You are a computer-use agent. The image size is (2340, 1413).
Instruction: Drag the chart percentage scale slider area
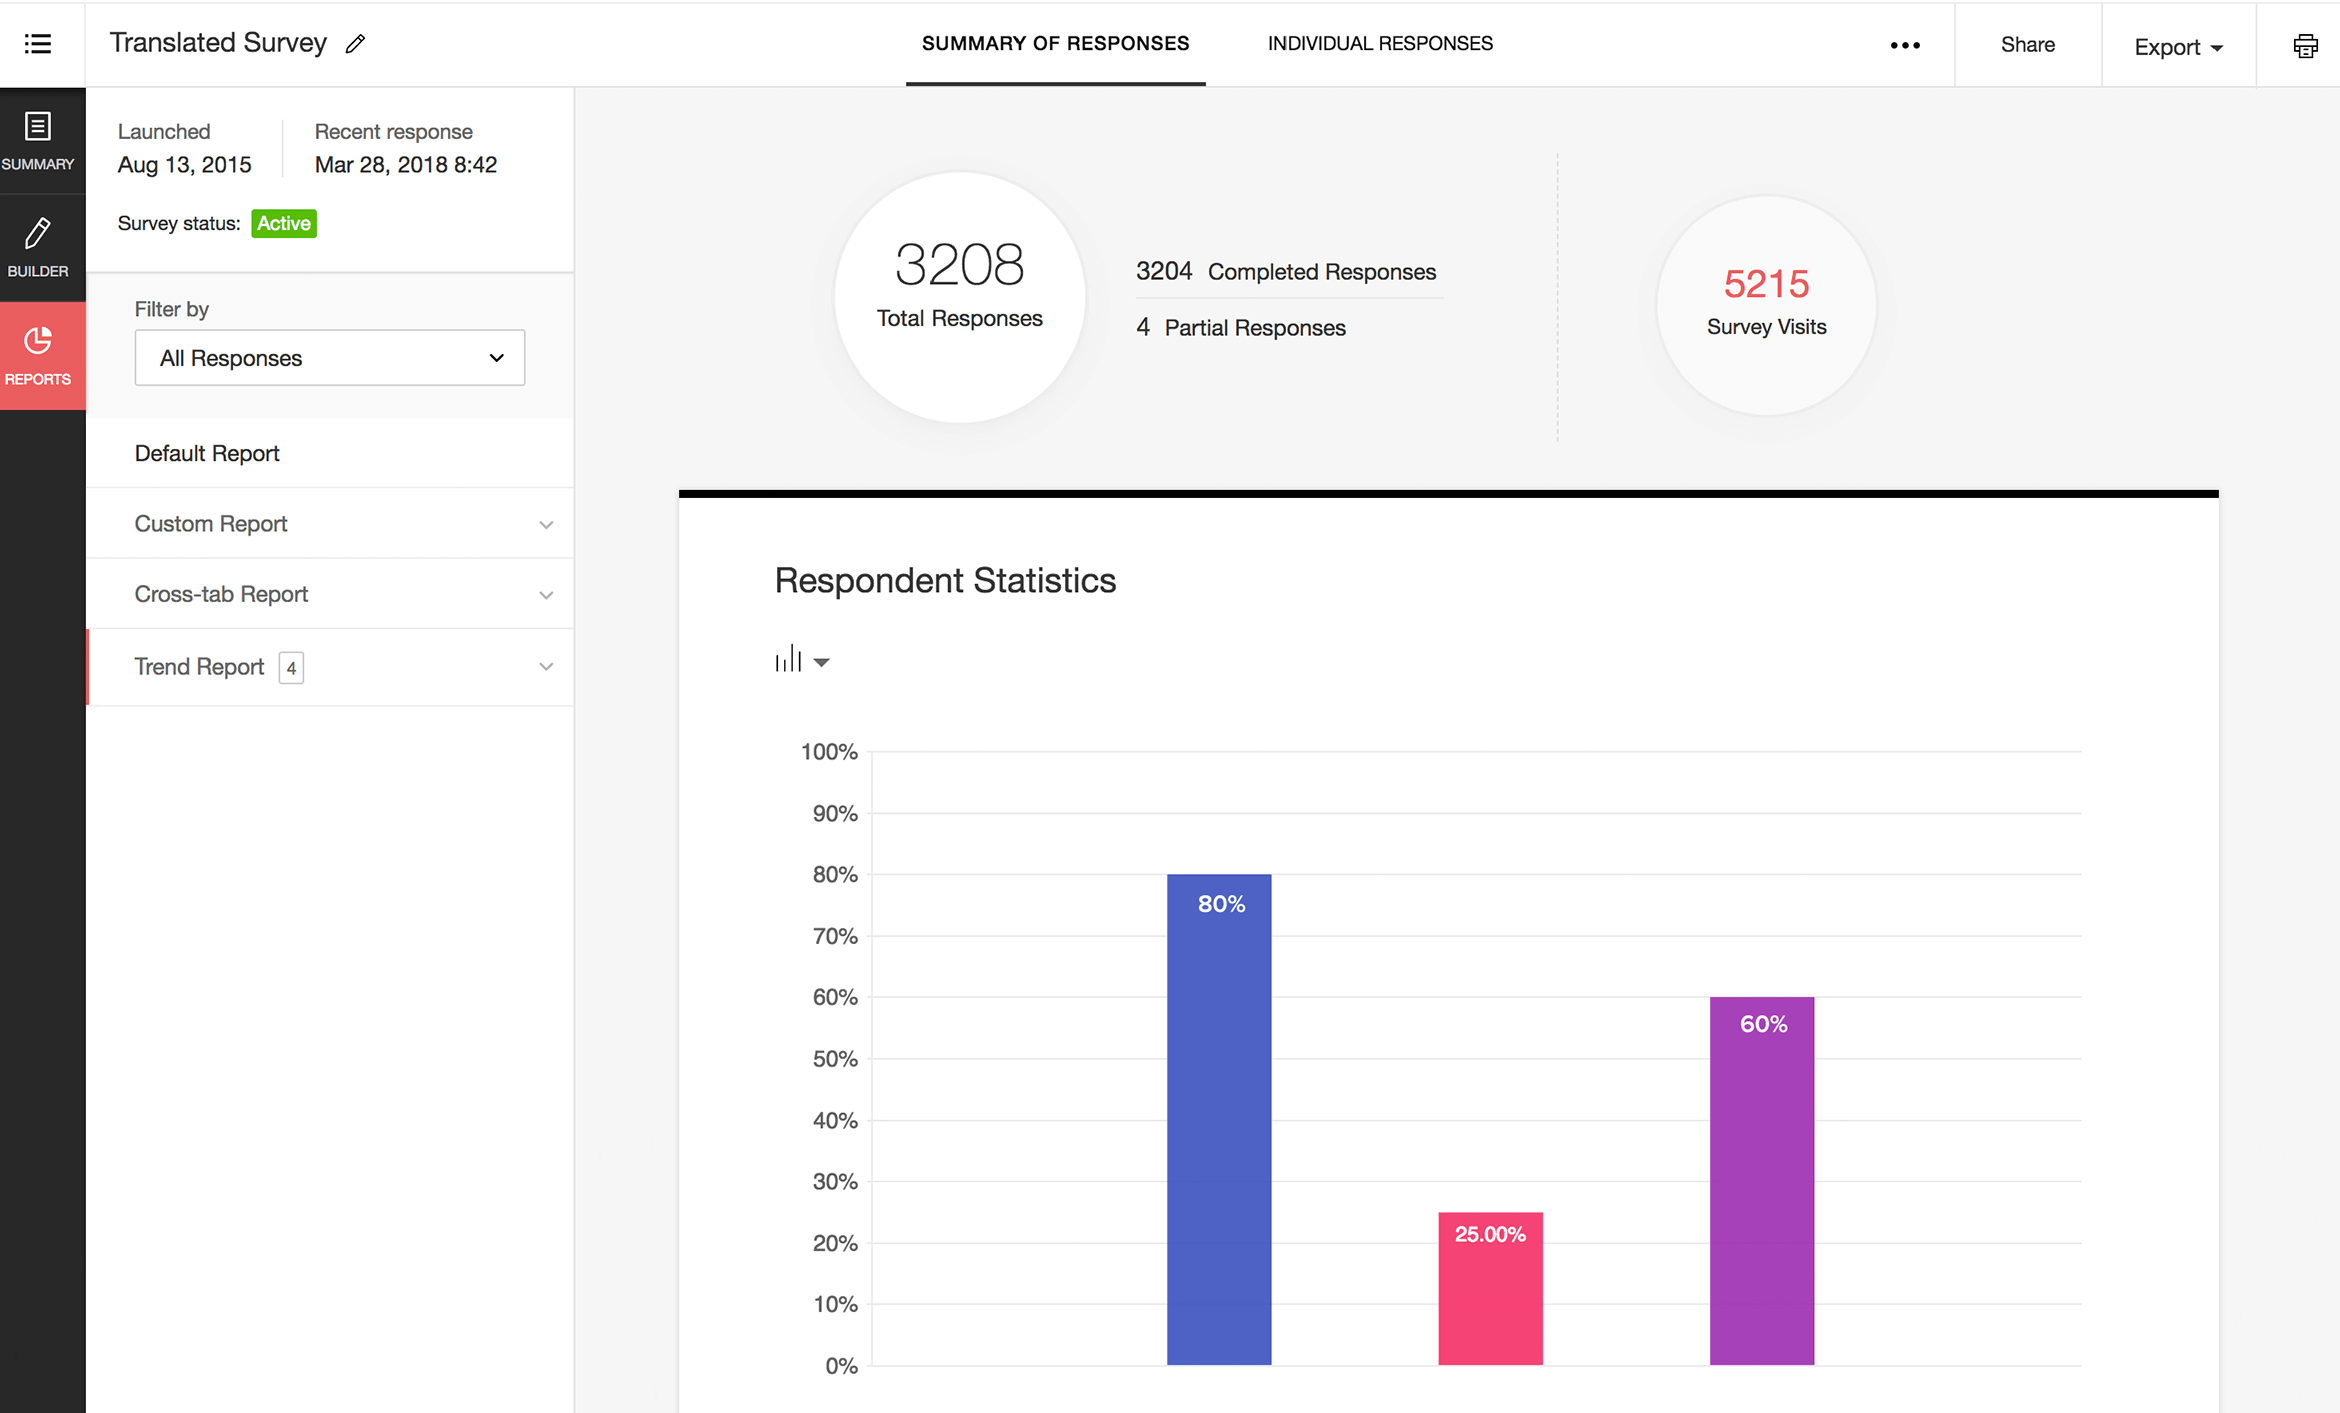[x=832, y=1055]
